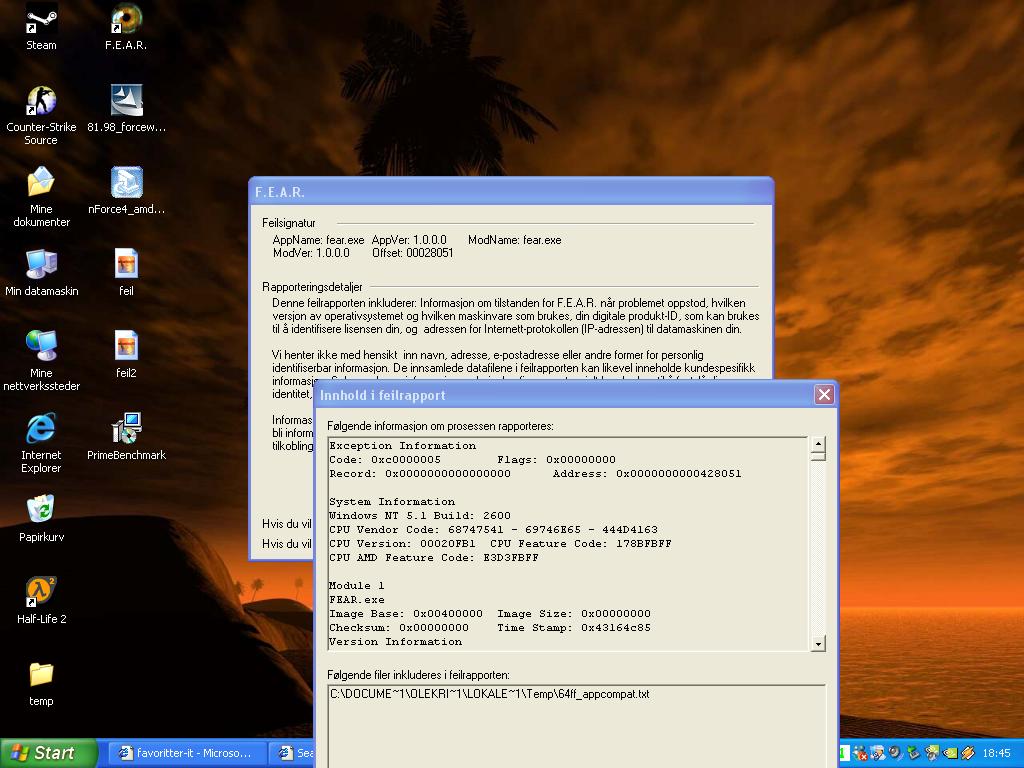The image size is (1024, 768).
Task: Click 'AppName: fear.exe' in Feilsignatur
Action: 319,240
